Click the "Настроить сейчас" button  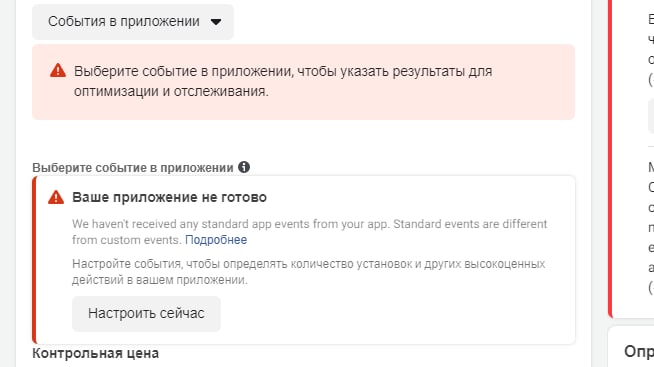[146, 314]
